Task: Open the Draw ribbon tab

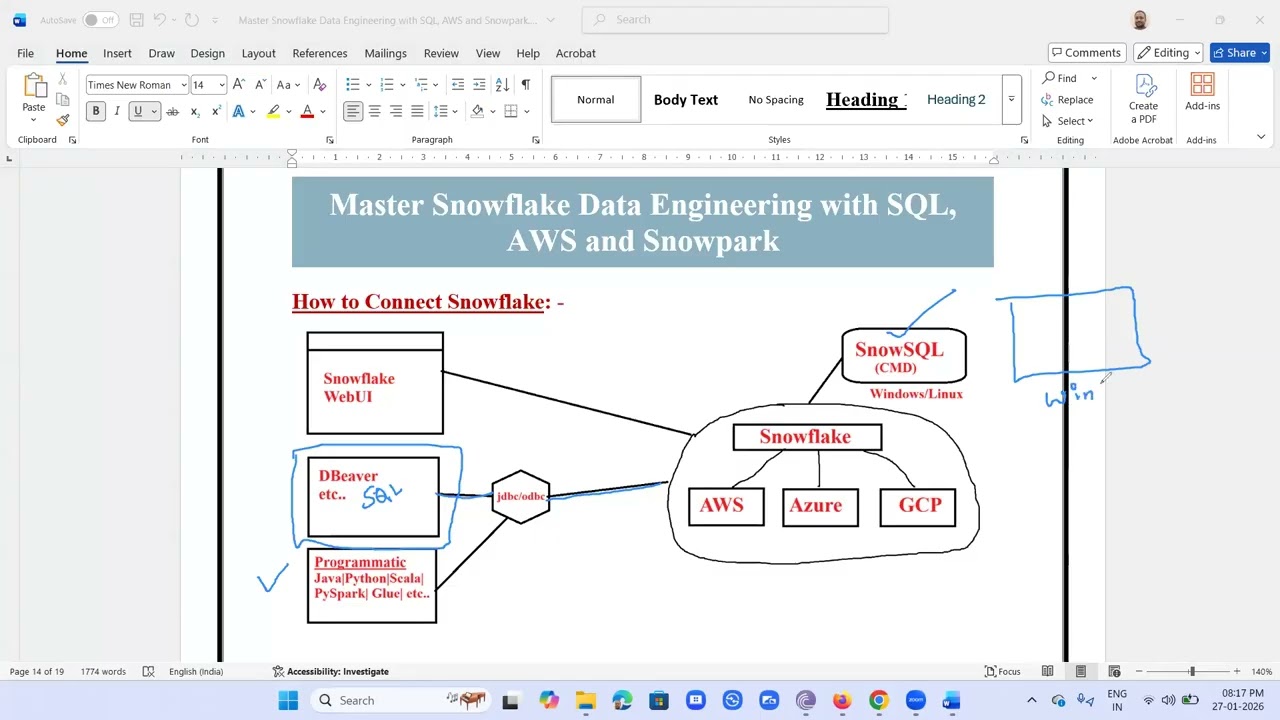Action: (x=161, y=53)
